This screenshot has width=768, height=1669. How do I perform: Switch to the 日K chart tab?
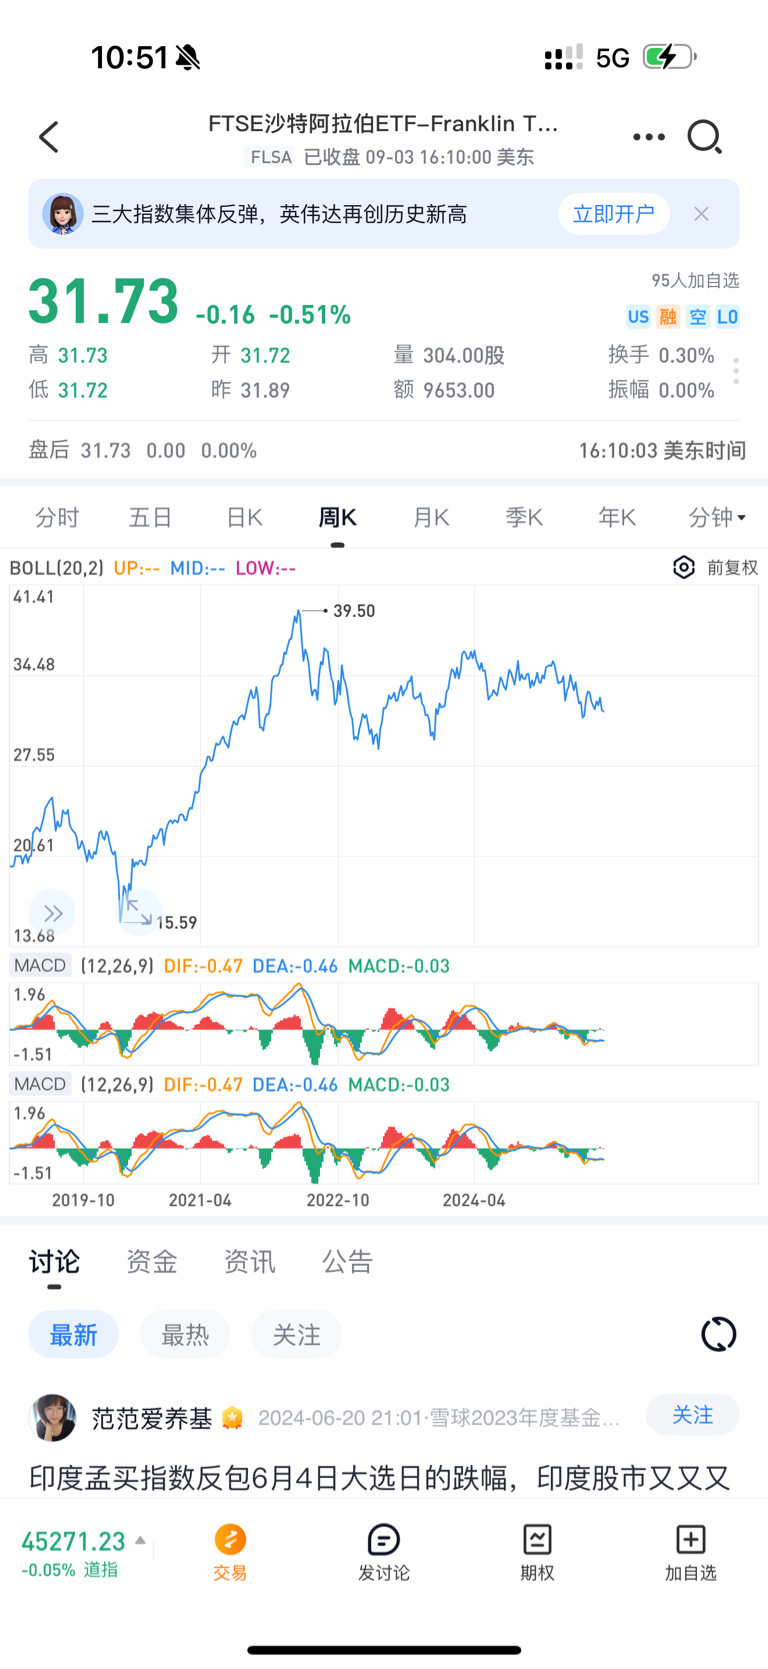coord(244,518)
